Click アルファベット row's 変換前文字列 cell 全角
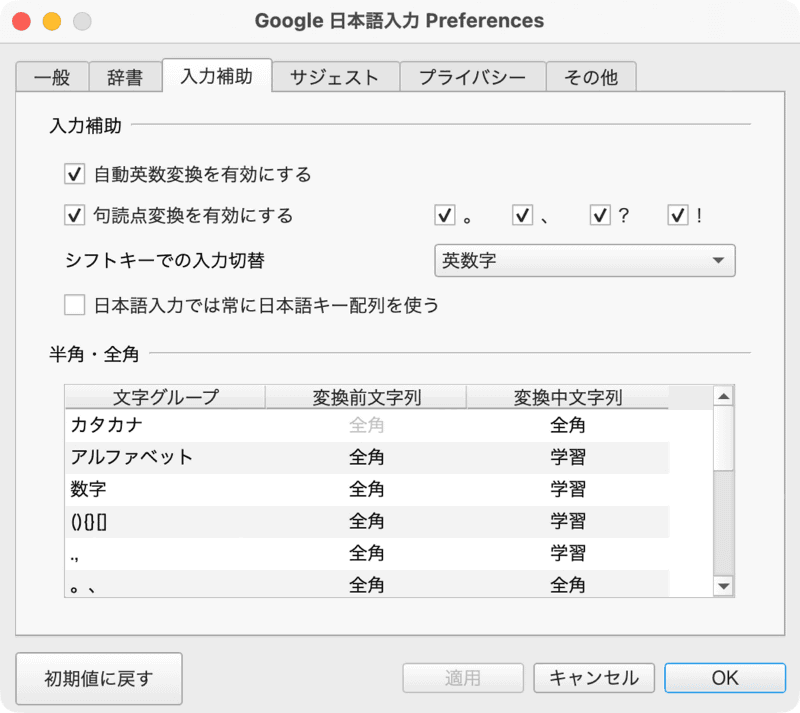This screenshot has height=713, width=800. [x=366, y=457]
